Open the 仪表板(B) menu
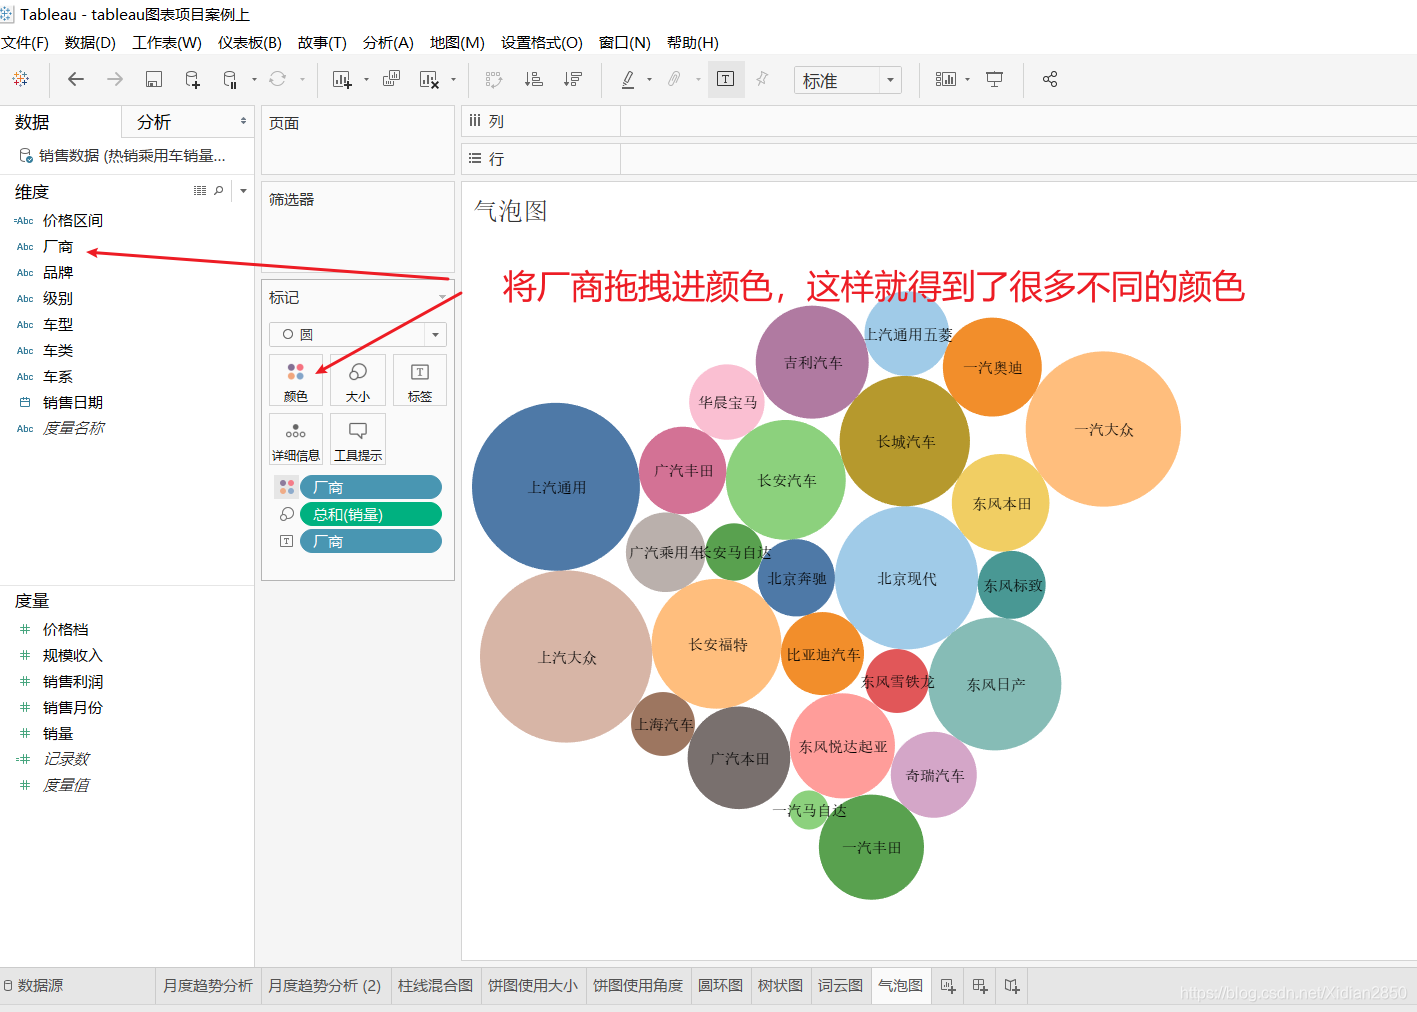The width and height of the screenshot is (1417, 1012). 250,42
